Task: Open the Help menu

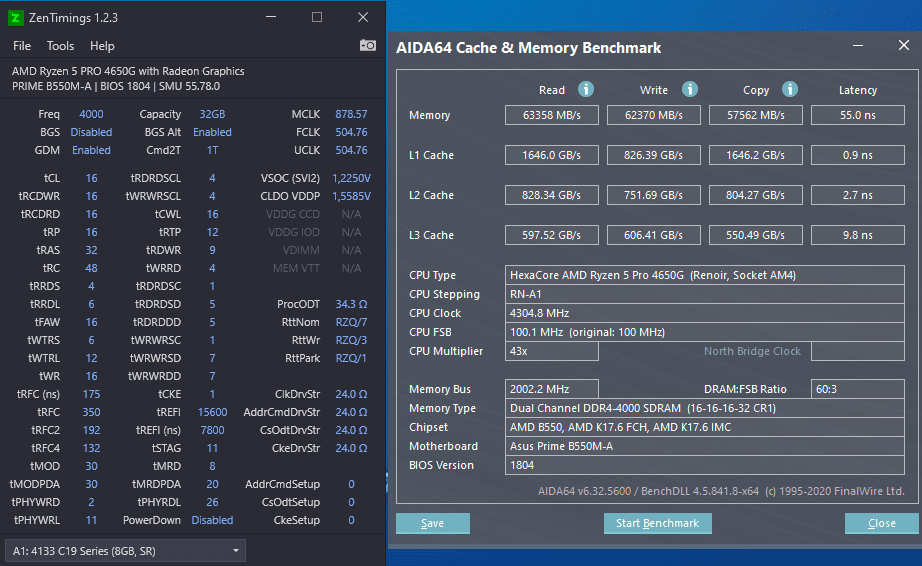Action: point(102,46)
